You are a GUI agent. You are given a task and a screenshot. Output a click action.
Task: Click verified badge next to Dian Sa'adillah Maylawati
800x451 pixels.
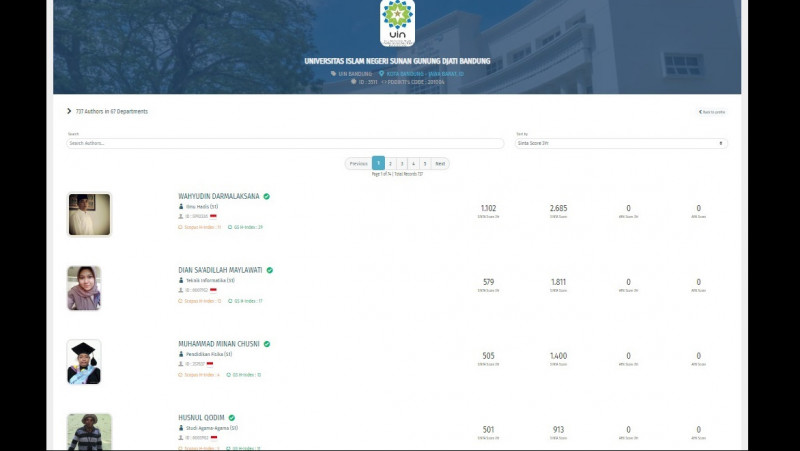270,270
